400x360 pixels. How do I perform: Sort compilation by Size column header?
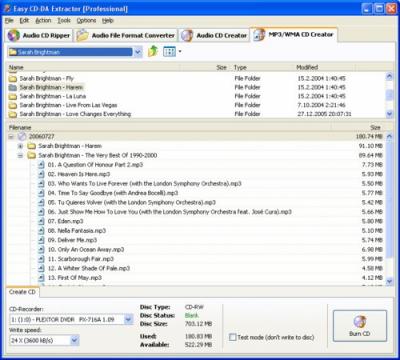(358, 128)
